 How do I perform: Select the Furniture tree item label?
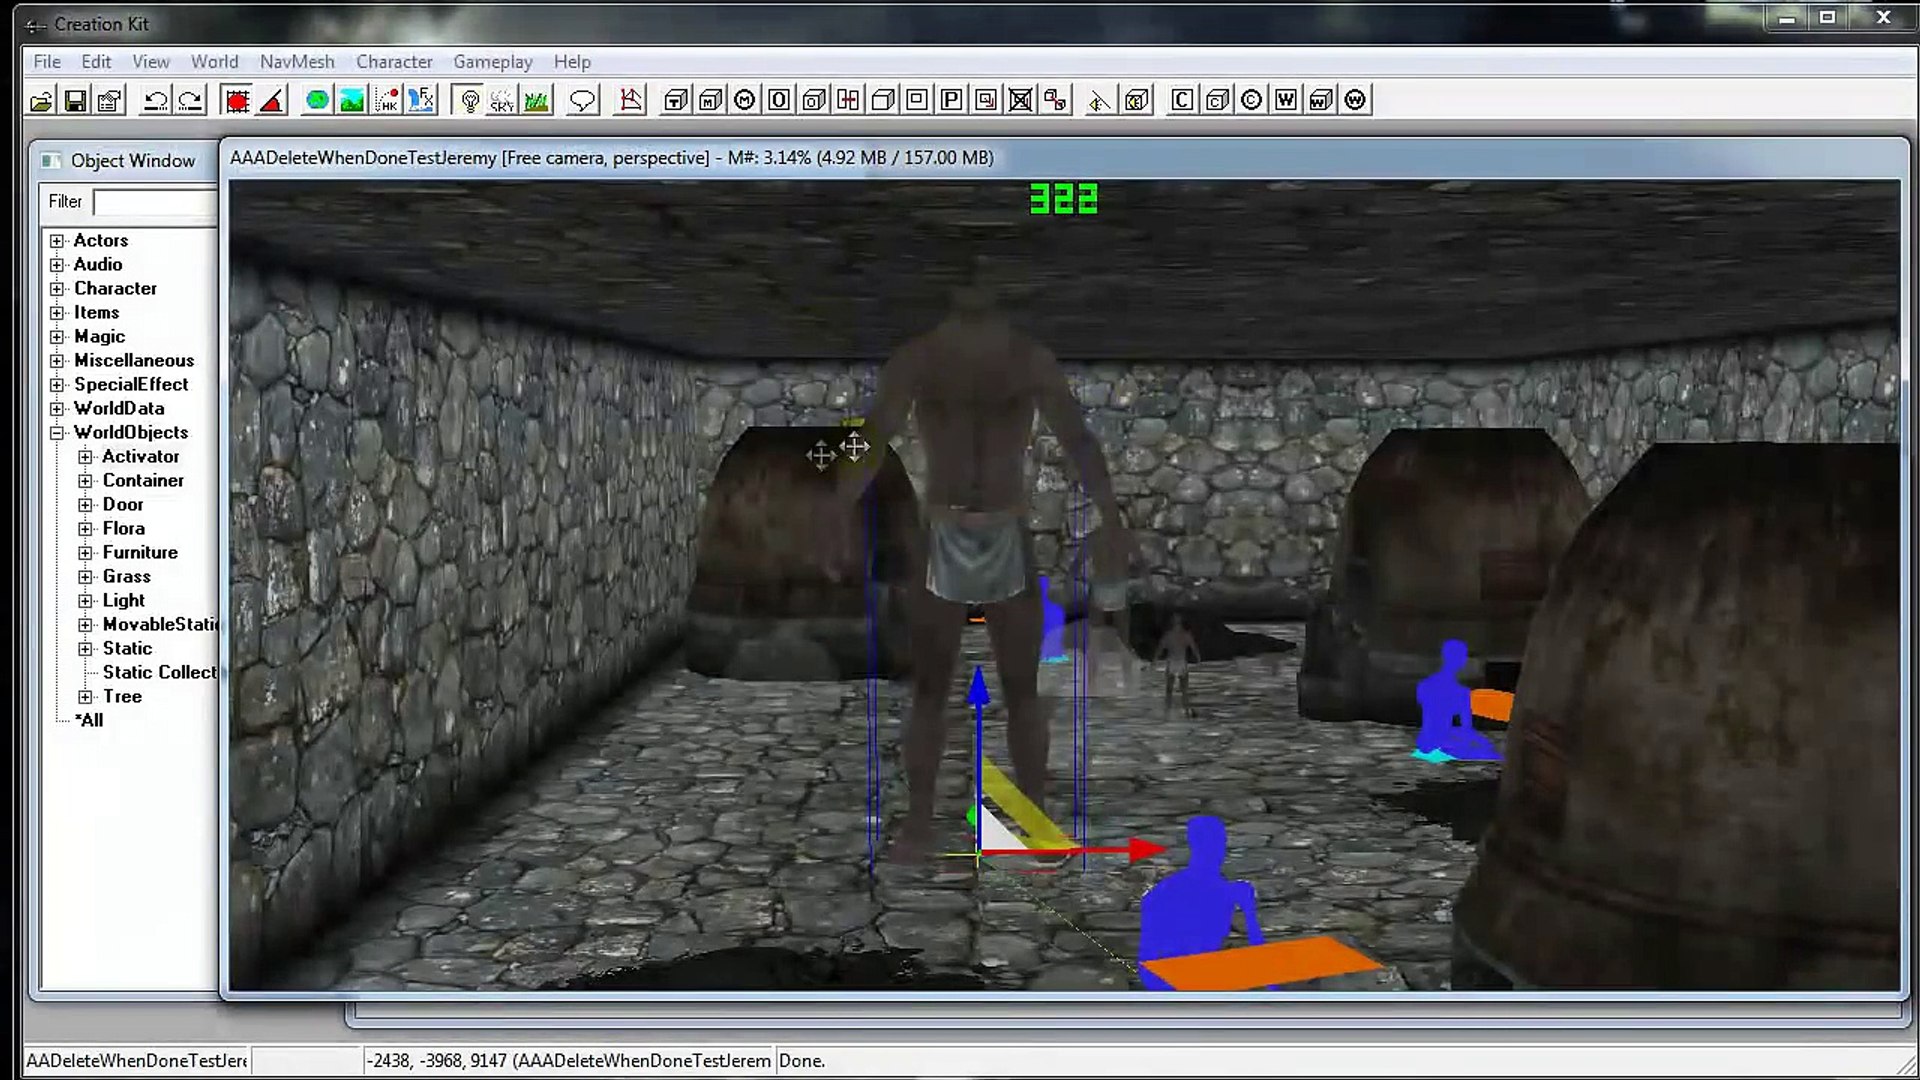(140, 552)
